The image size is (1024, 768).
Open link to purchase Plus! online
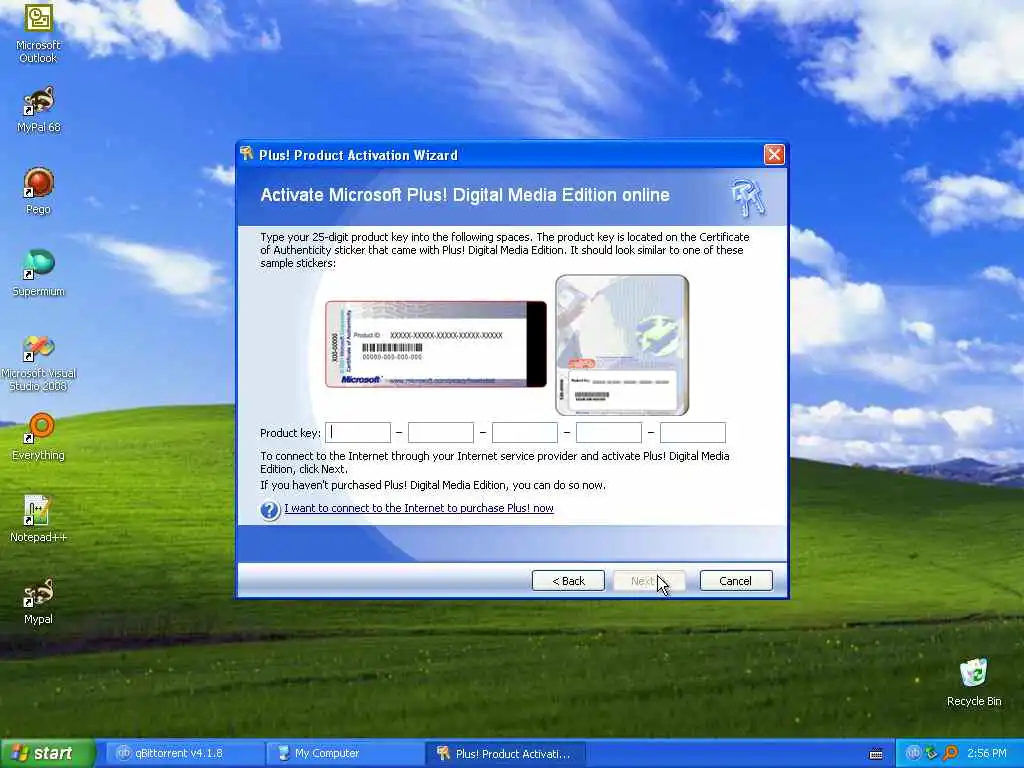tap(419, 508)
